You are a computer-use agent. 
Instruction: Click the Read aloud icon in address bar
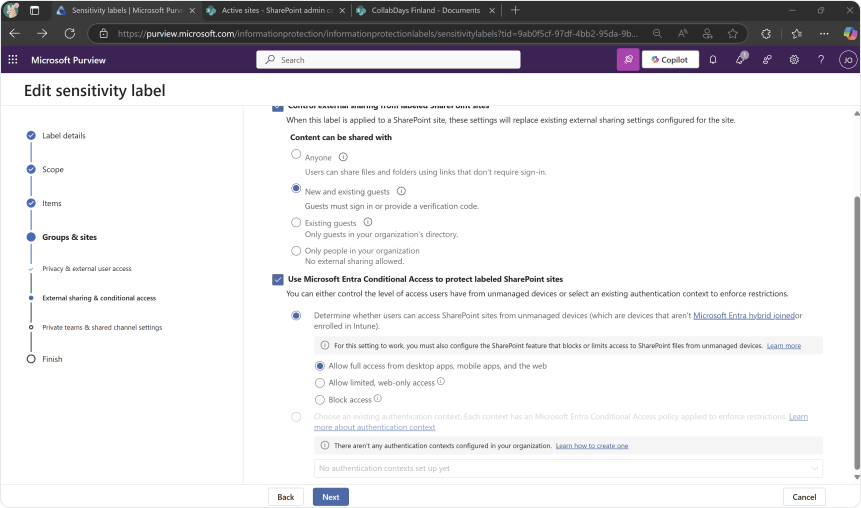683,34
